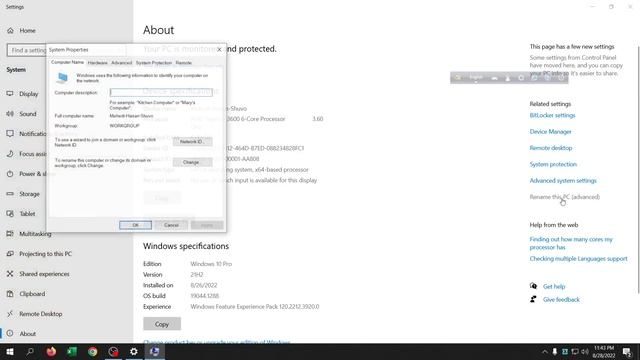Click the Network ID button
The height and width of the screenshot is (360, 640).
(192, 142)
